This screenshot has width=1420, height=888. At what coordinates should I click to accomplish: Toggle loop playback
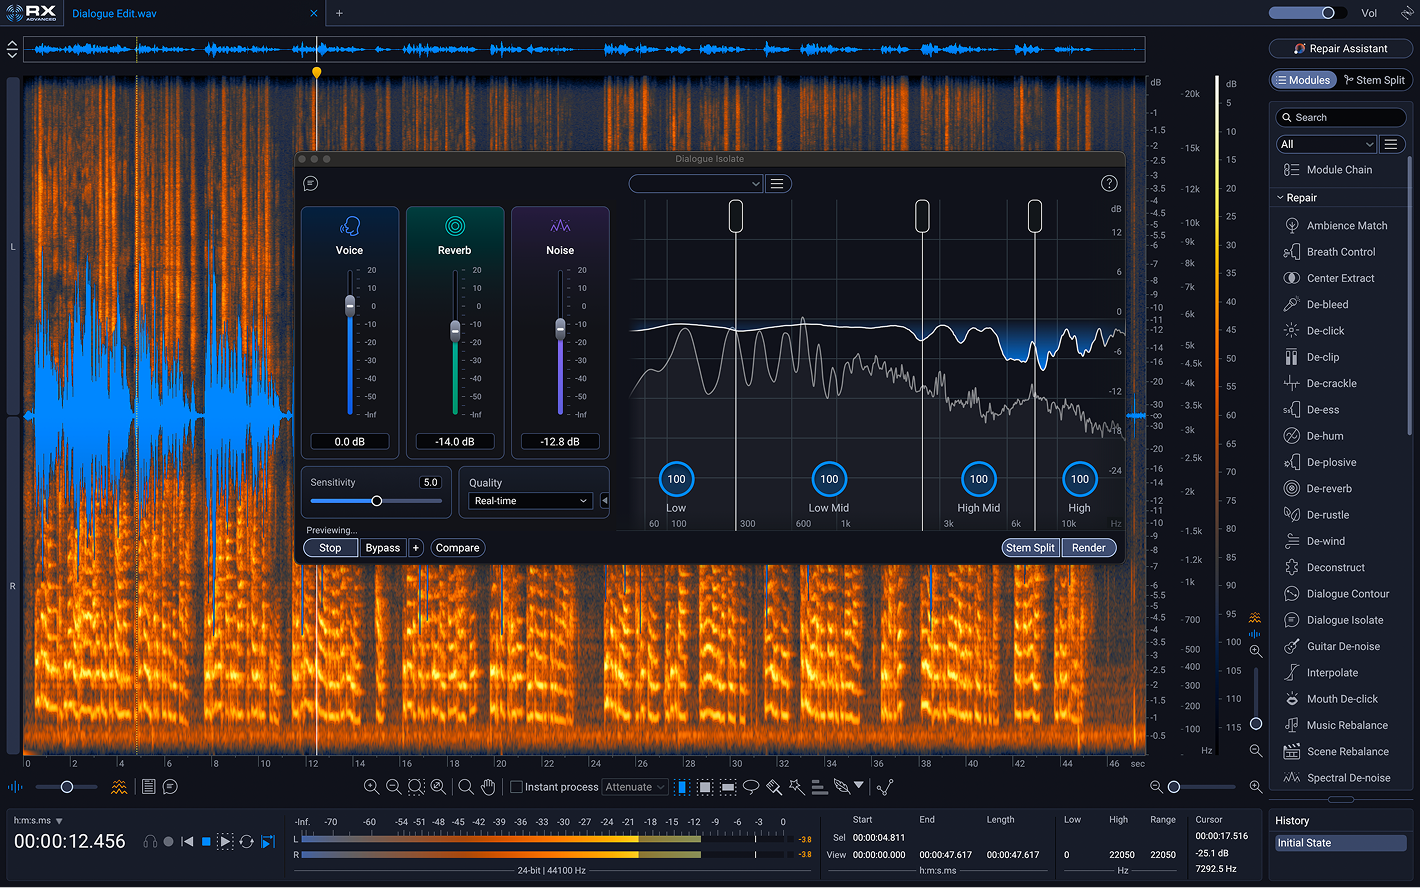click(x=246, y=842)
